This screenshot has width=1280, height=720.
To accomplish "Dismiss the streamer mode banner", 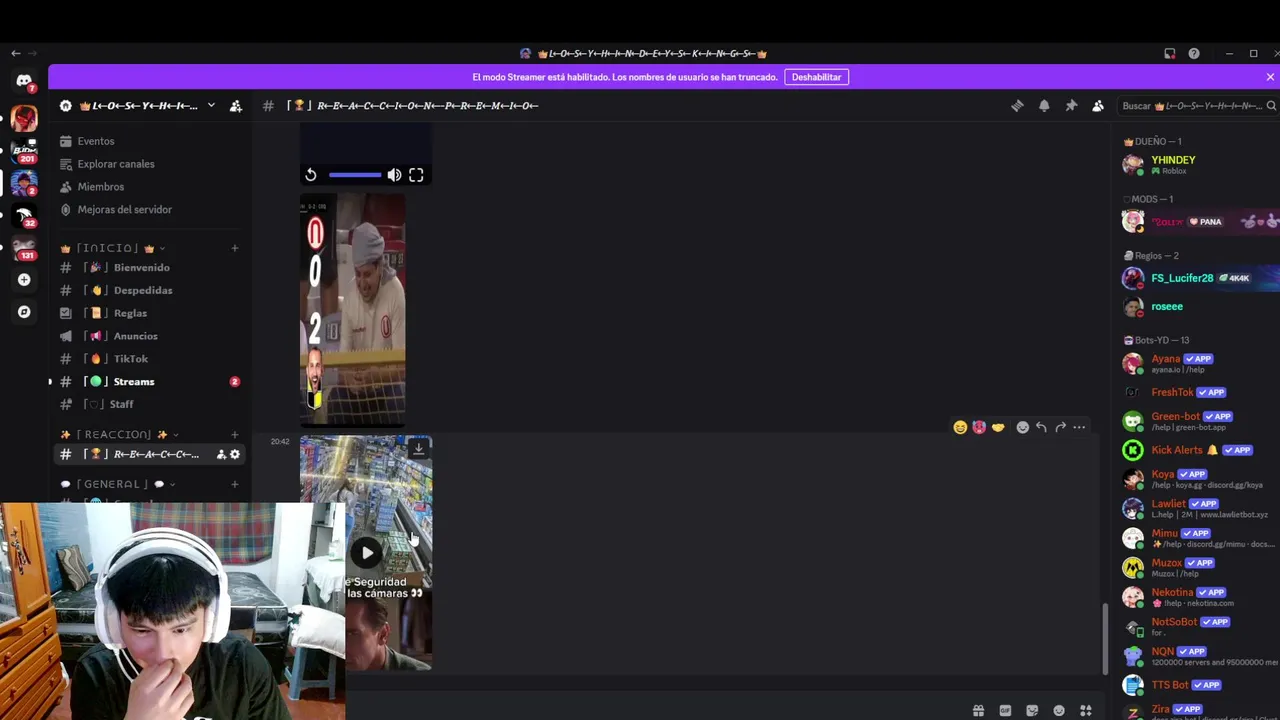I will 1270,77.
